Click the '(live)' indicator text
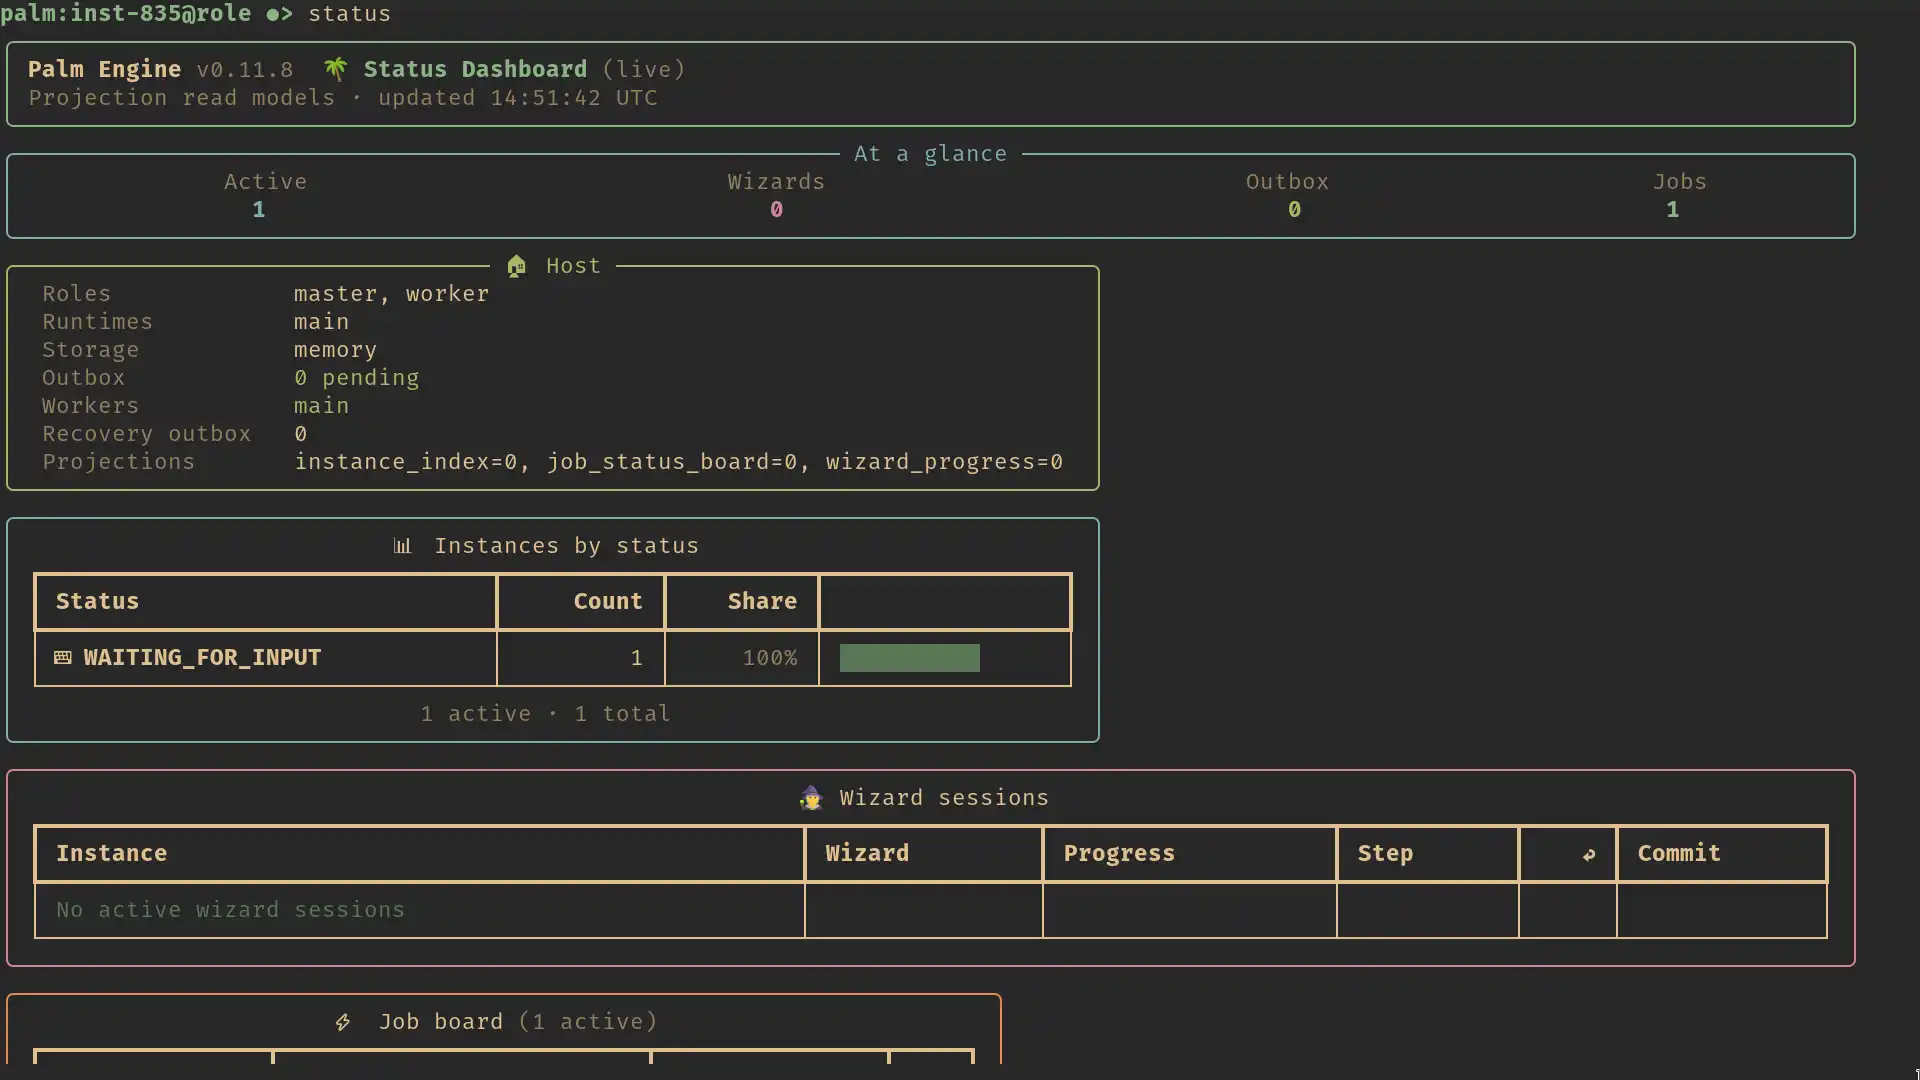Viewport: 1920px width, 1080px height. point(644,69)
